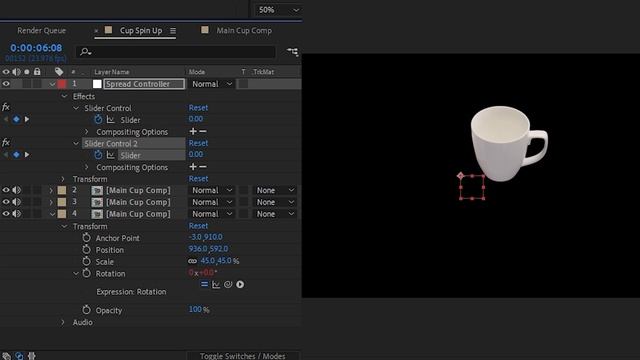Click the Layer Name column header
The width and height of the screenshot is (640, 360).
coord(111,72)
